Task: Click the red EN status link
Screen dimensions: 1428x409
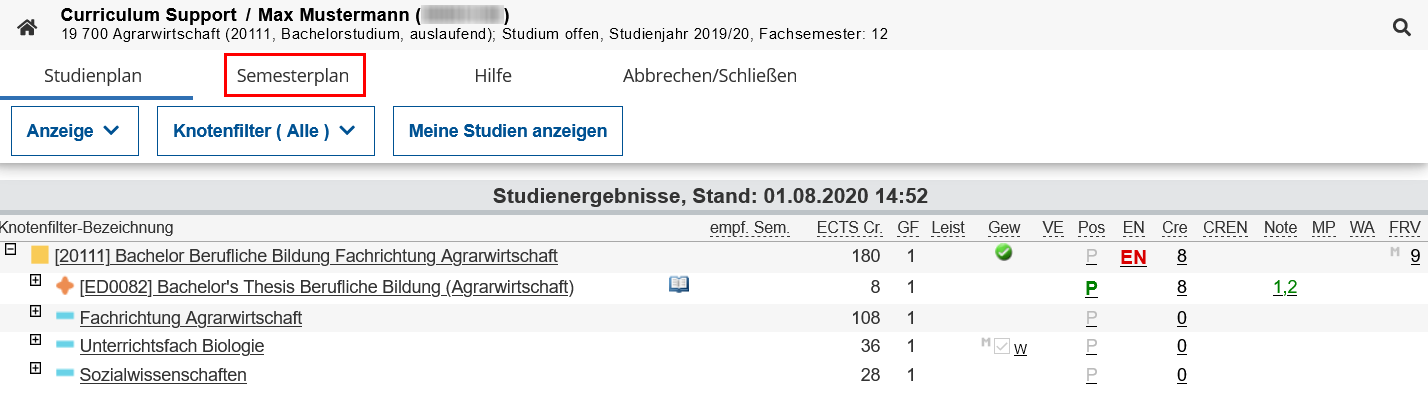Action: (1133, 257)
